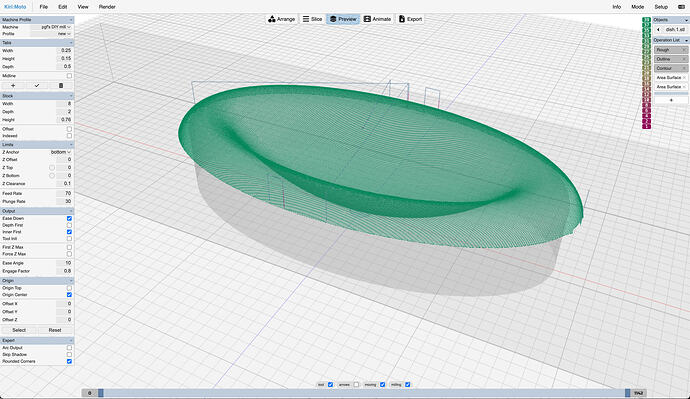The width and height of the screenshot is (690, 399).
Task: Enable the stock Offset checkbox
Action: tap(69, 129)
